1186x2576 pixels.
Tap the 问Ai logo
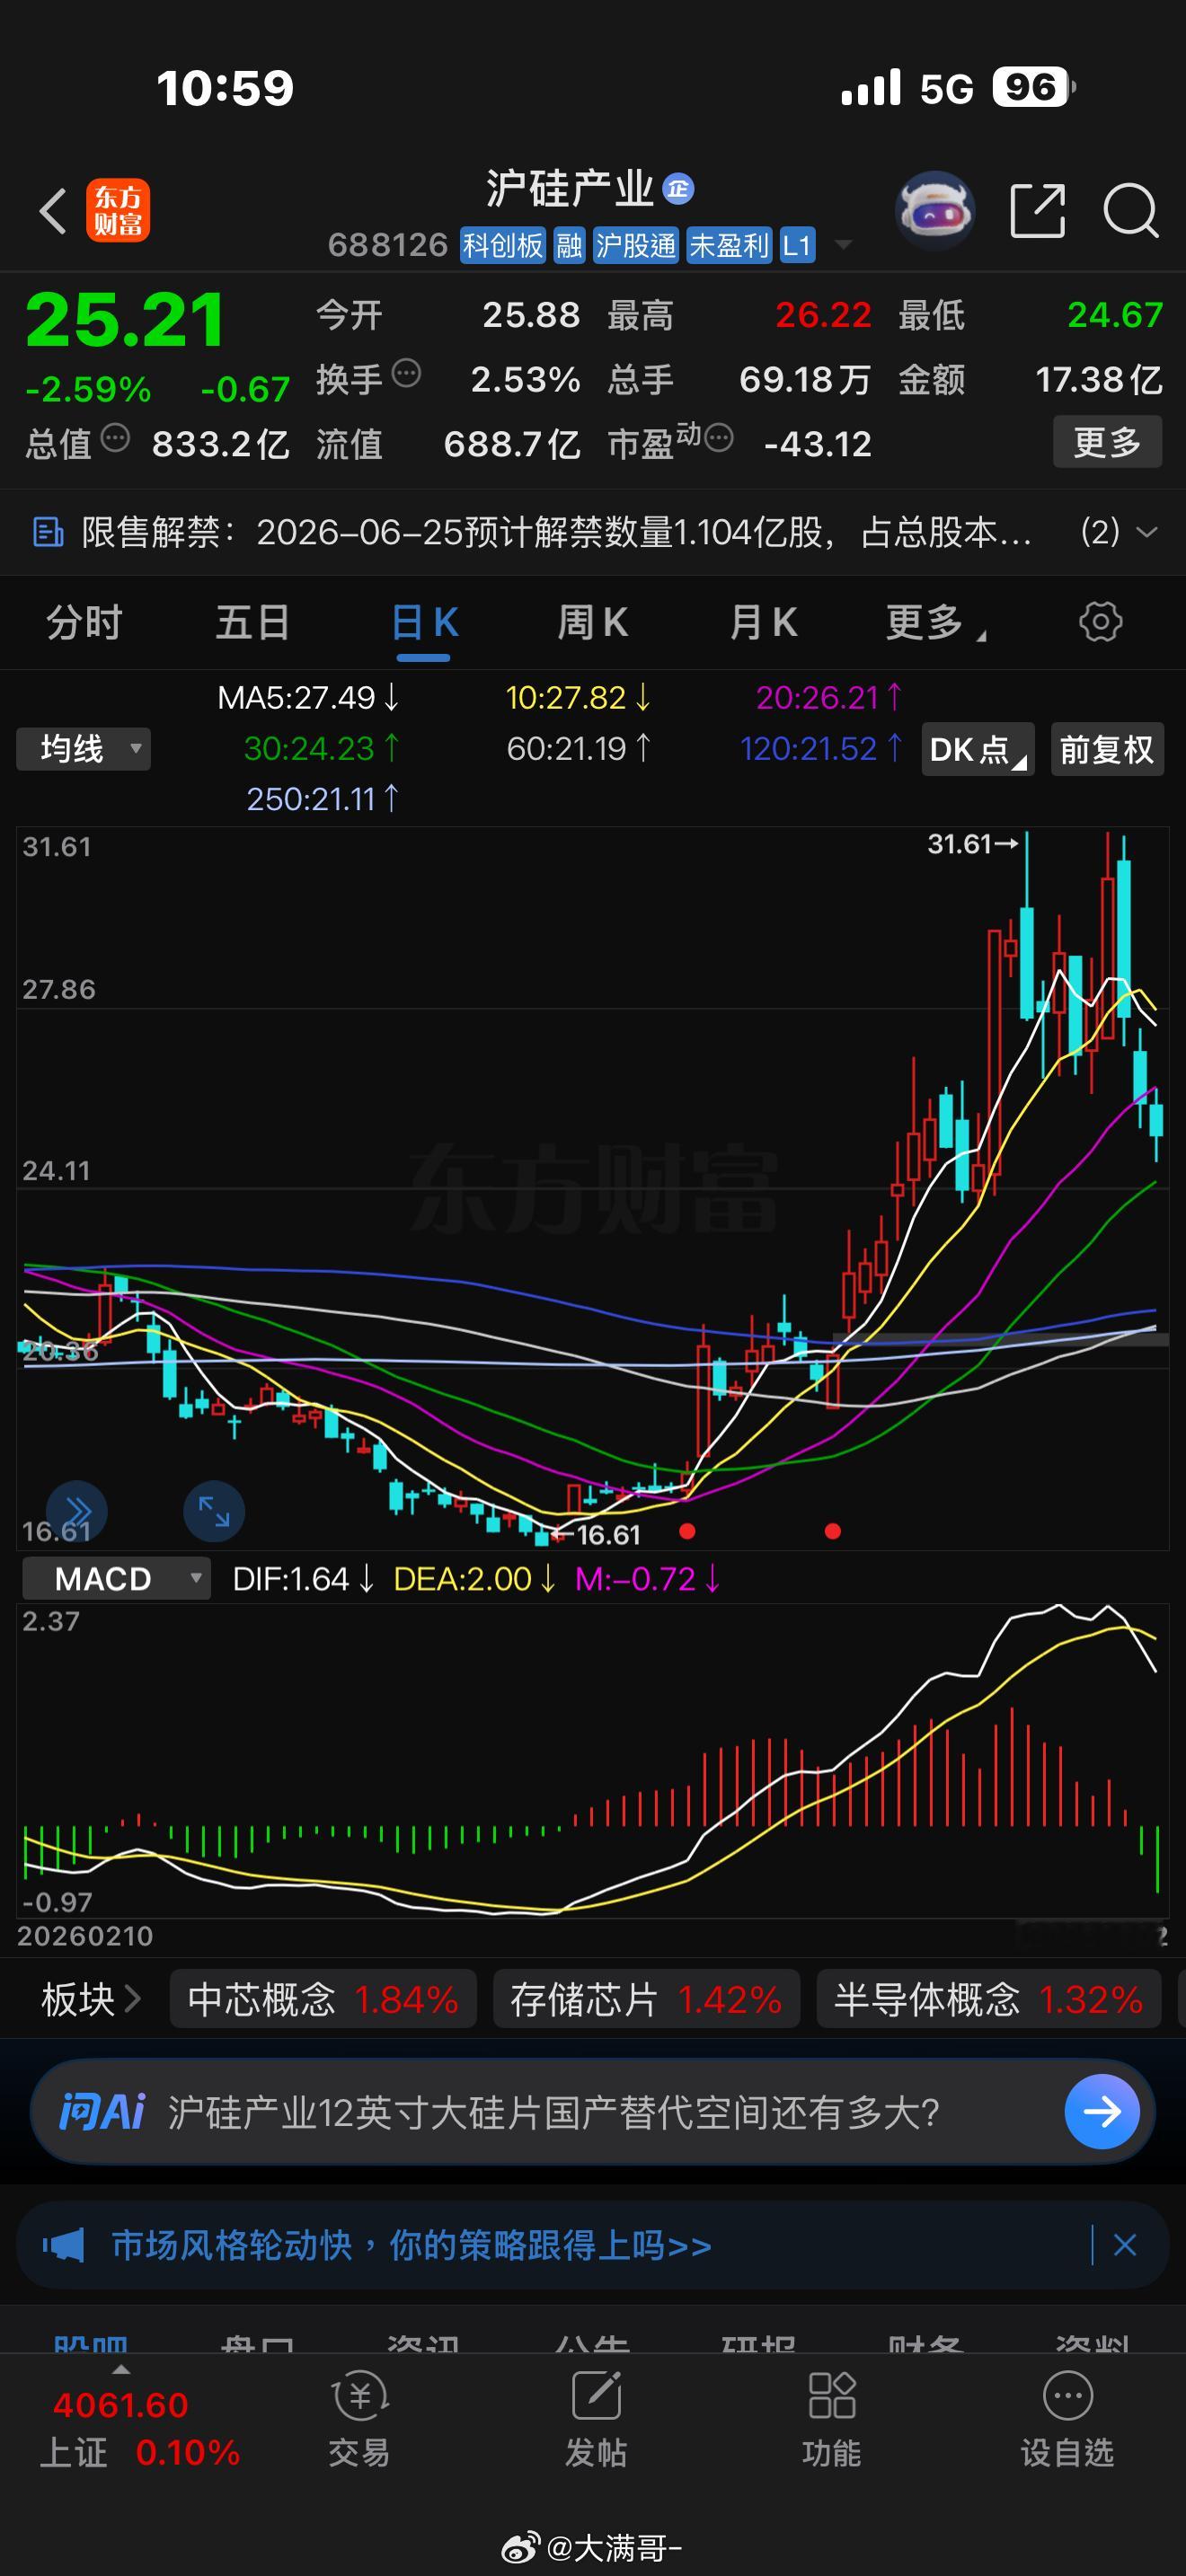(102, 2112)
